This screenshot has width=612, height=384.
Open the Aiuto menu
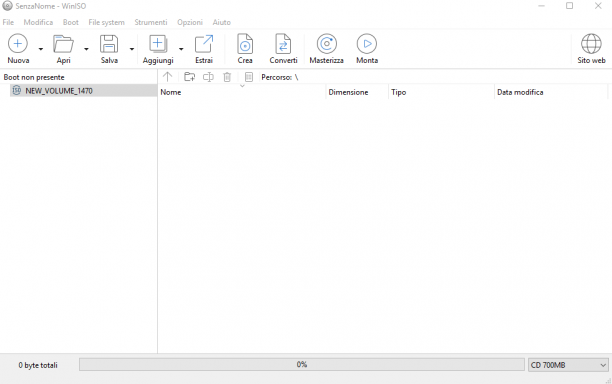pyautogui.click(x=222, y=22)
